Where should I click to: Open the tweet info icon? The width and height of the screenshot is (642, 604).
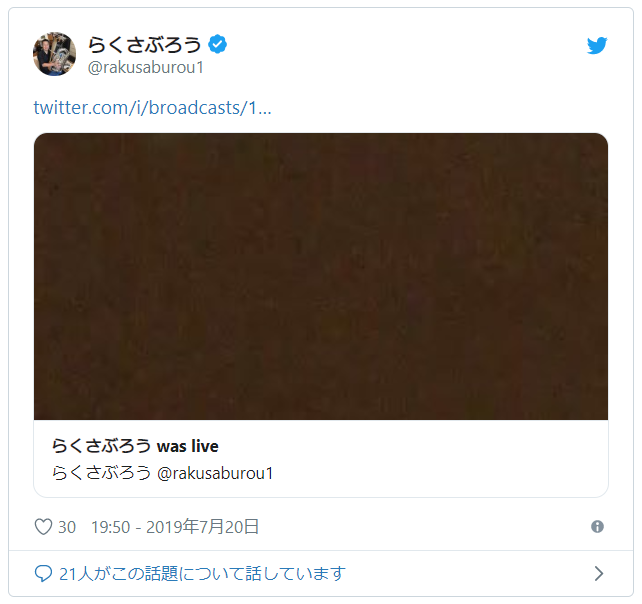click(597, 527)
